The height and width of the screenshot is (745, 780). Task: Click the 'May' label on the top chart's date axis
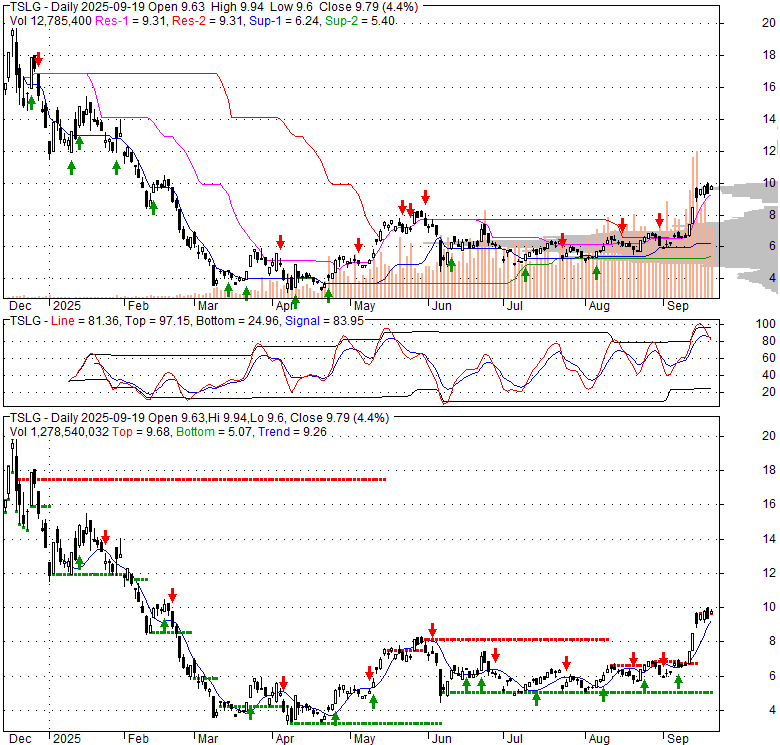(365, 306)
